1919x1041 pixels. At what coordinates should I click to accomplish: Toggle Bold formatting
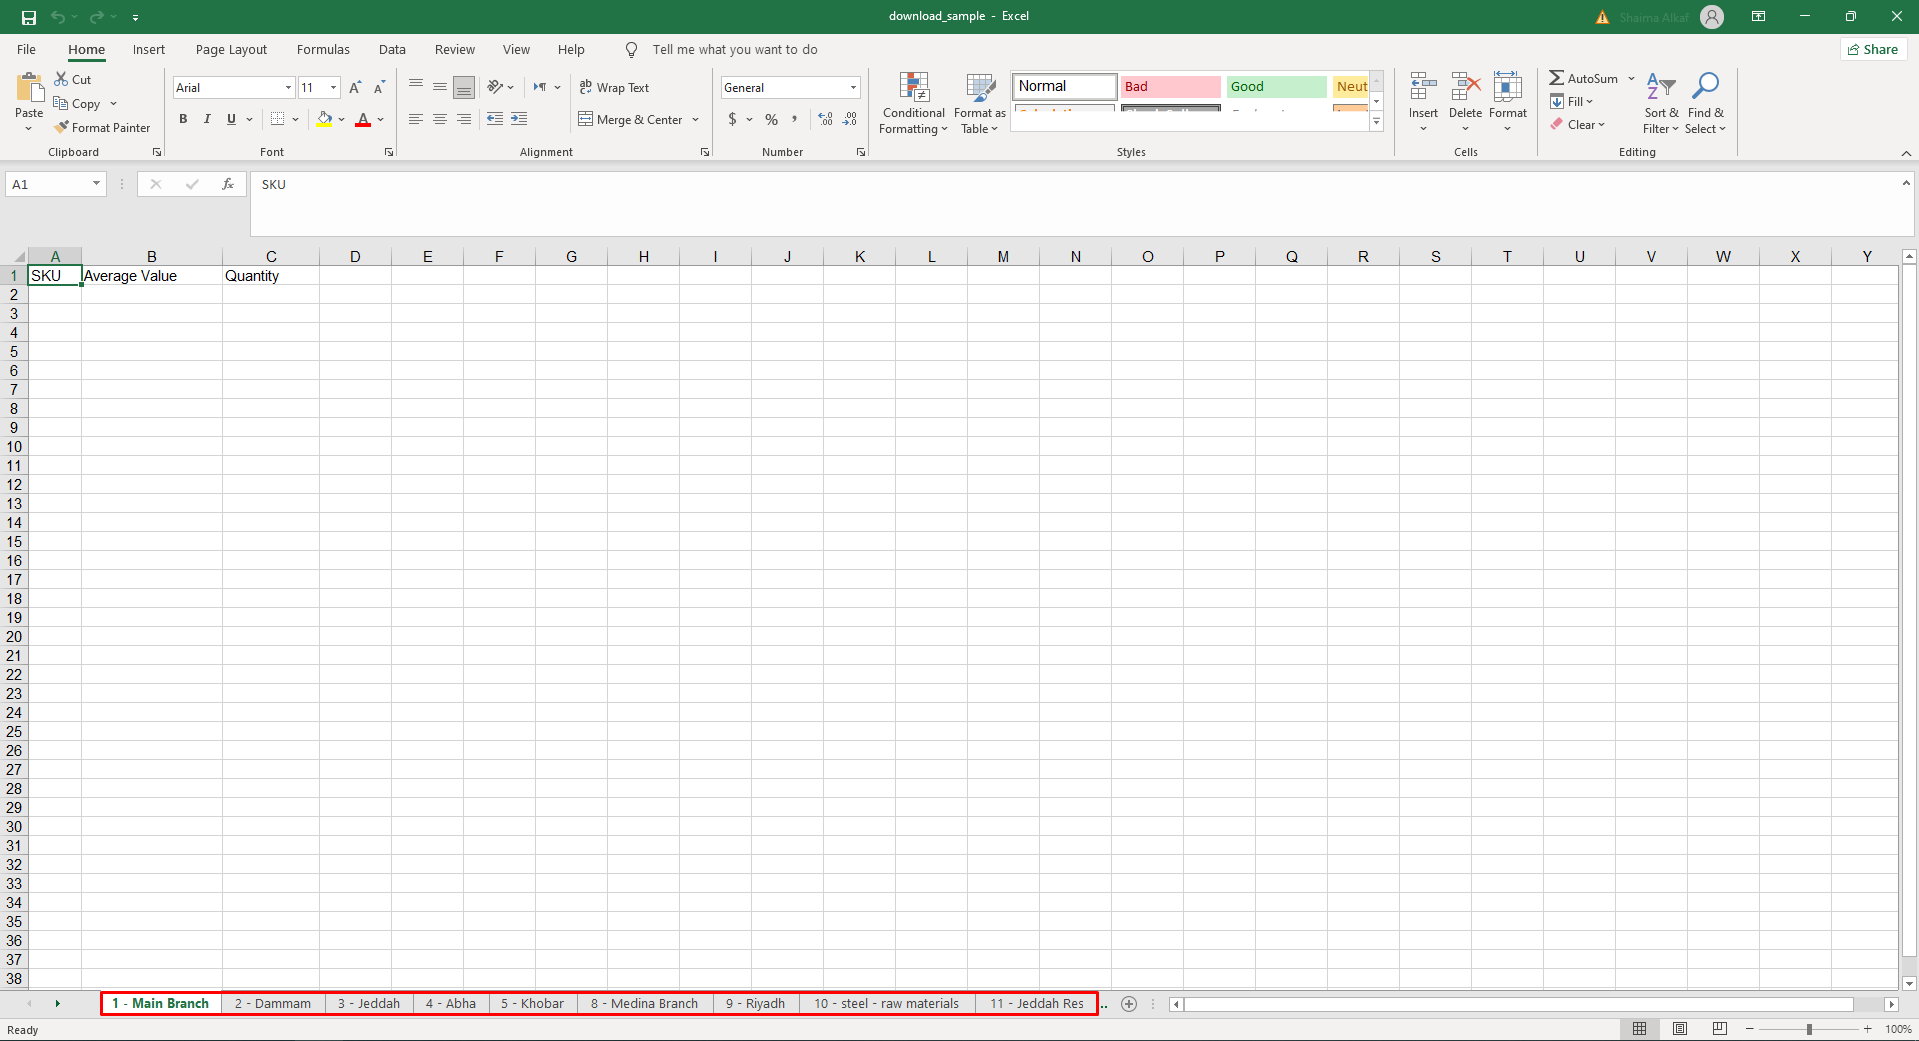[183, 119]
